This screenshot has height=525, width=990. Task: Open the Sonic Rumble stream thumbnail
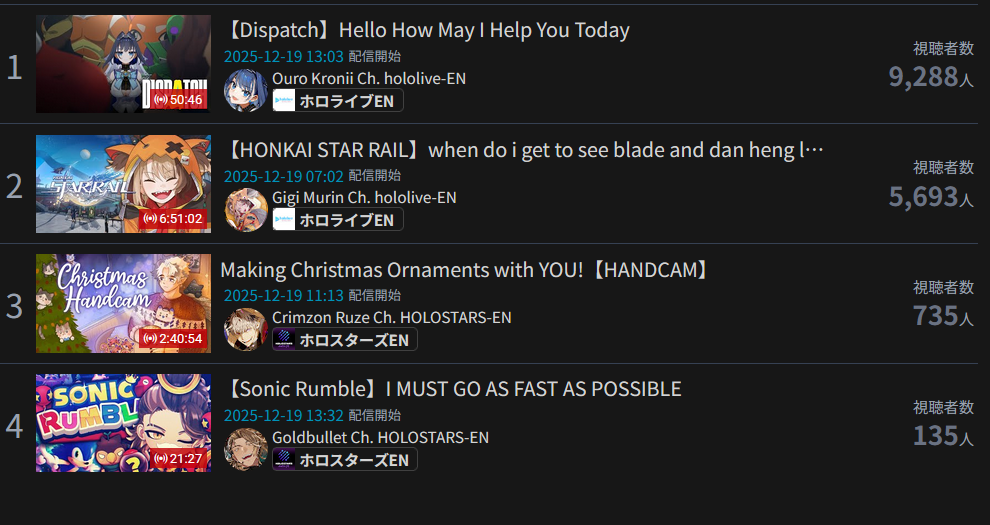123,423
